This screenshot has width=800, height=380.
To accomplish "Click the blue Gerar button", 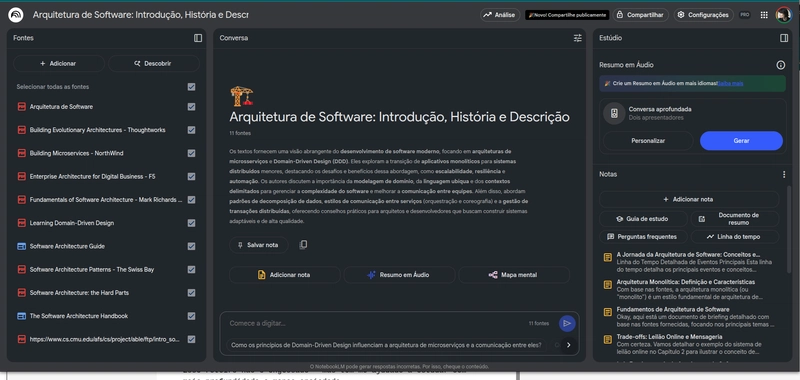I will click(x=741, y=141).
